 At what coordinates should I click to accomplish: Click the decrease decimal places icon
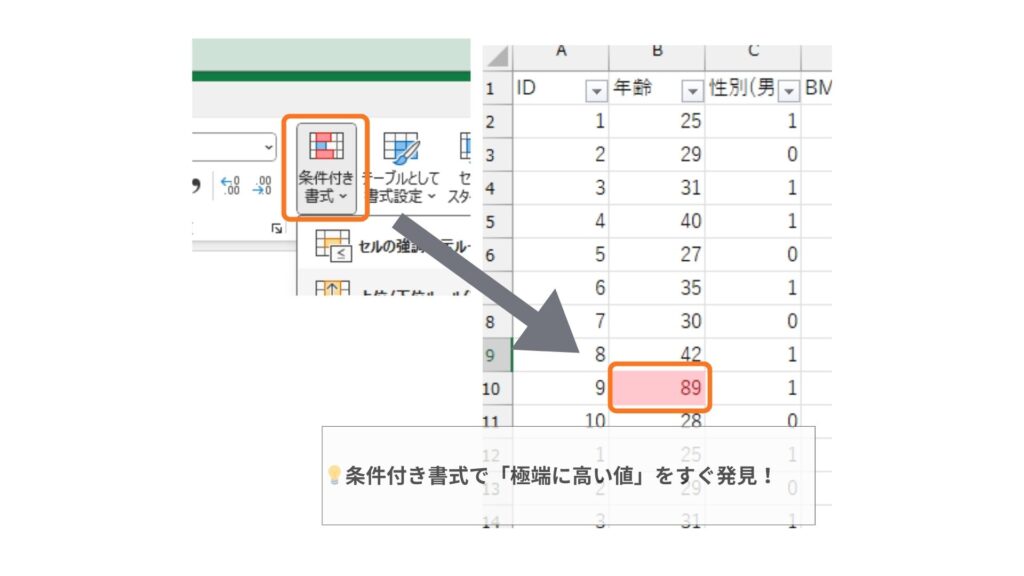[x=262, y=185]
